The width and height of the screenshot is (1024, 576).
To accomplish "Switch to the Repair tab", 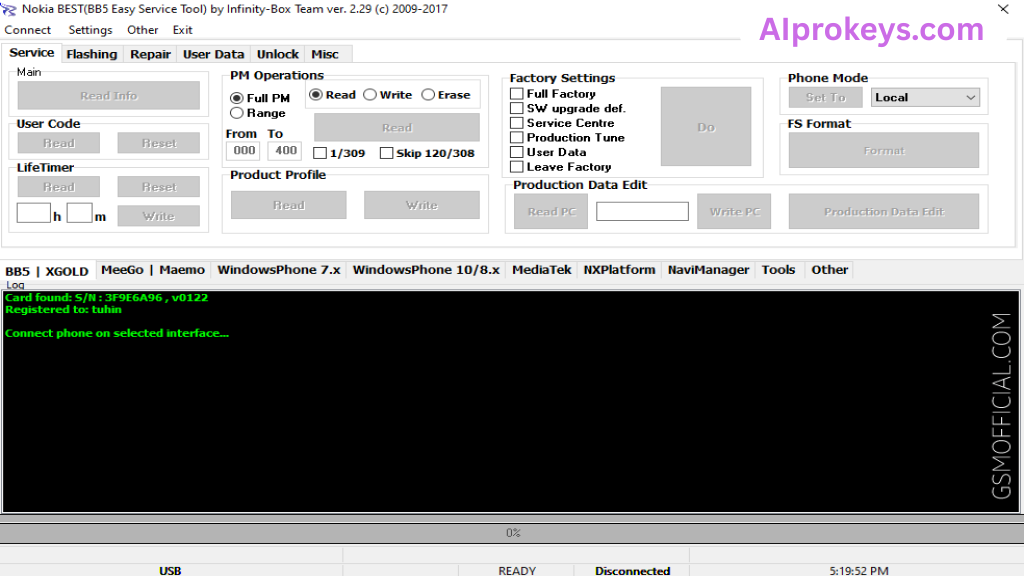I will (150, 54).
